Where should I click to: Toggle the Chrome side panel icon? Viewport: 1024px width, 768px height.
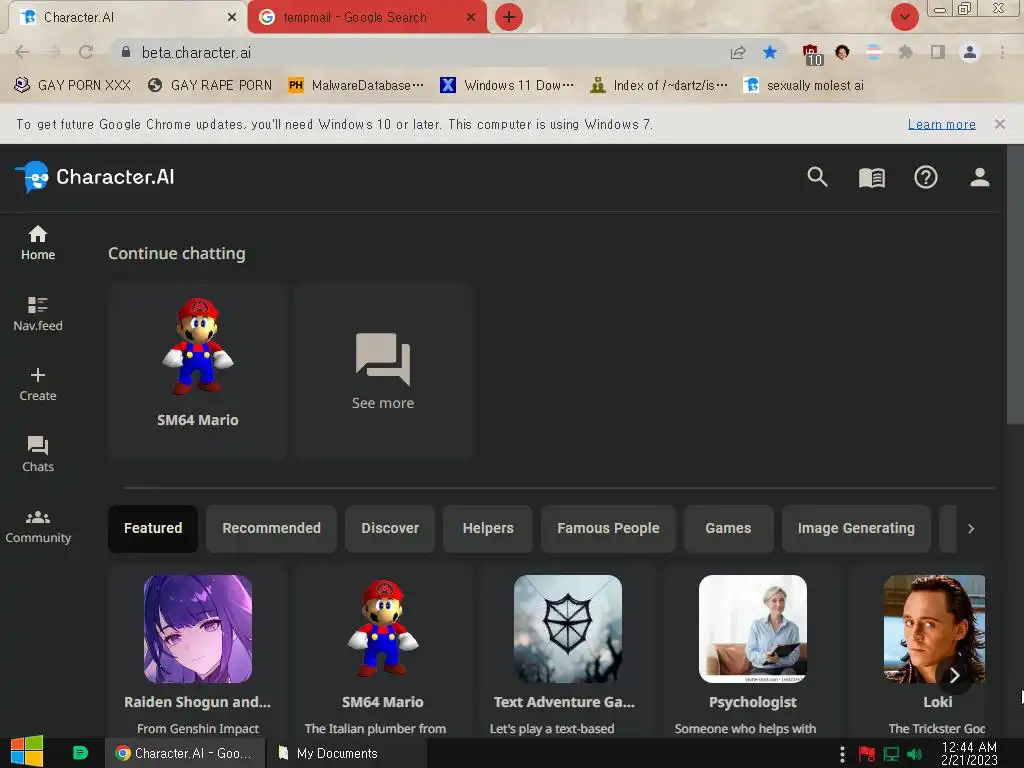click(937, 52)
